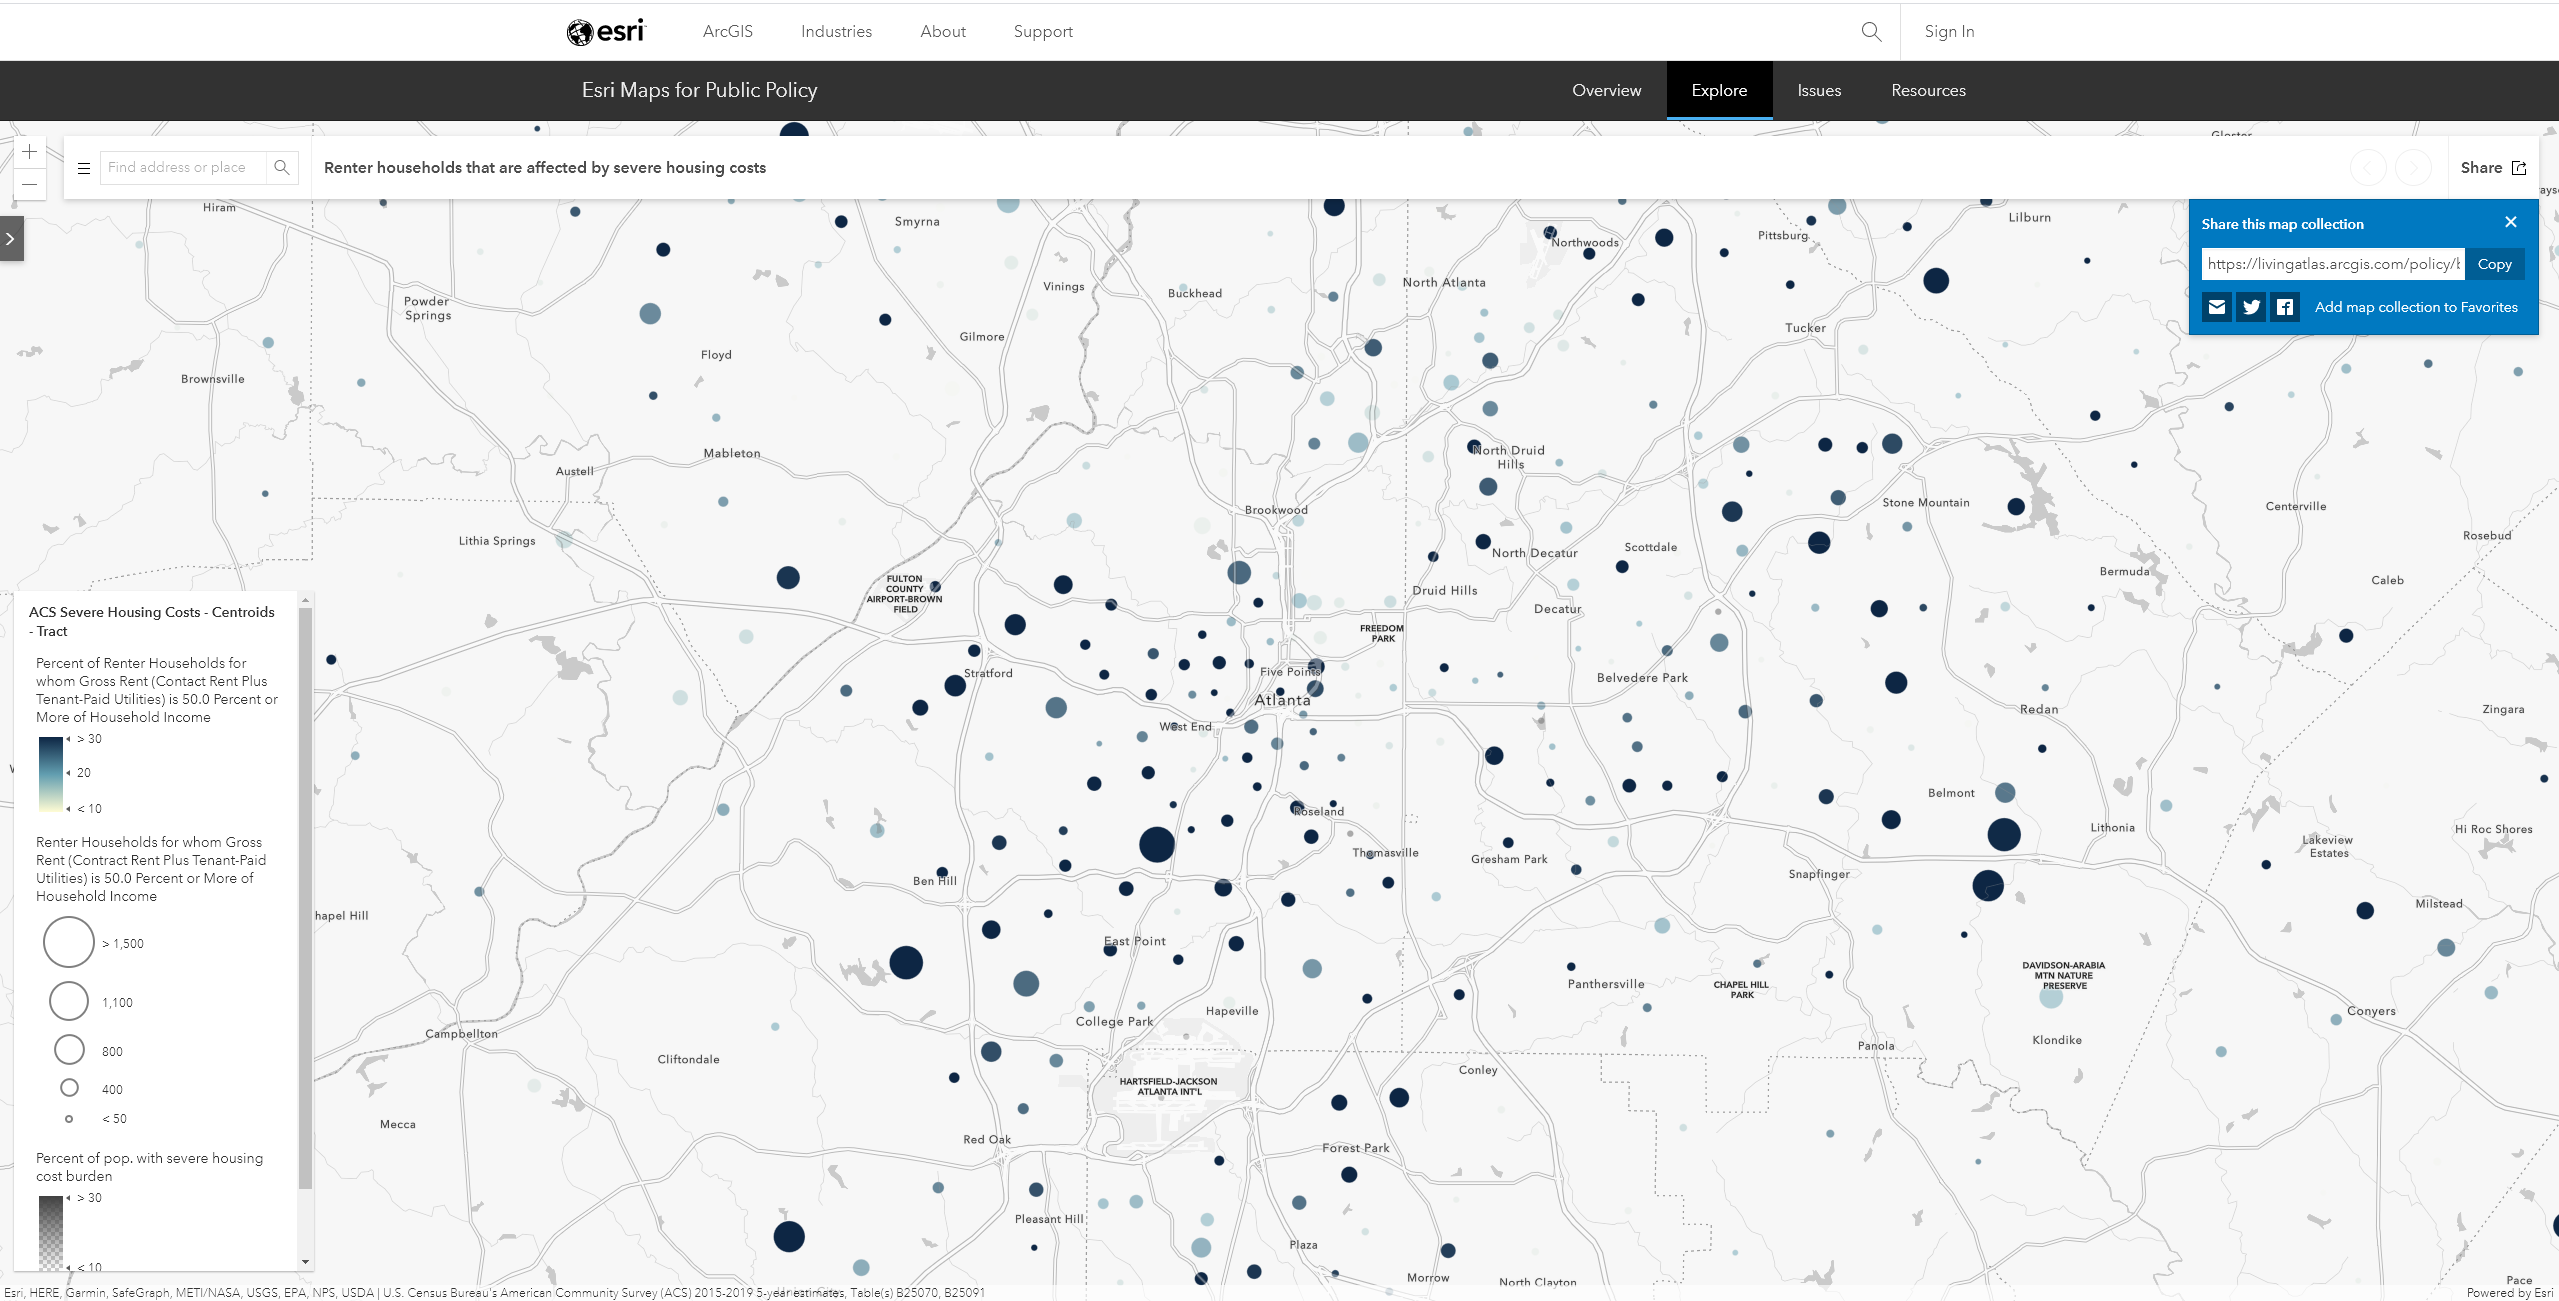Expand the collapsed left side panel arrow
The image size is (2559, 1301).
click(11, 239)
